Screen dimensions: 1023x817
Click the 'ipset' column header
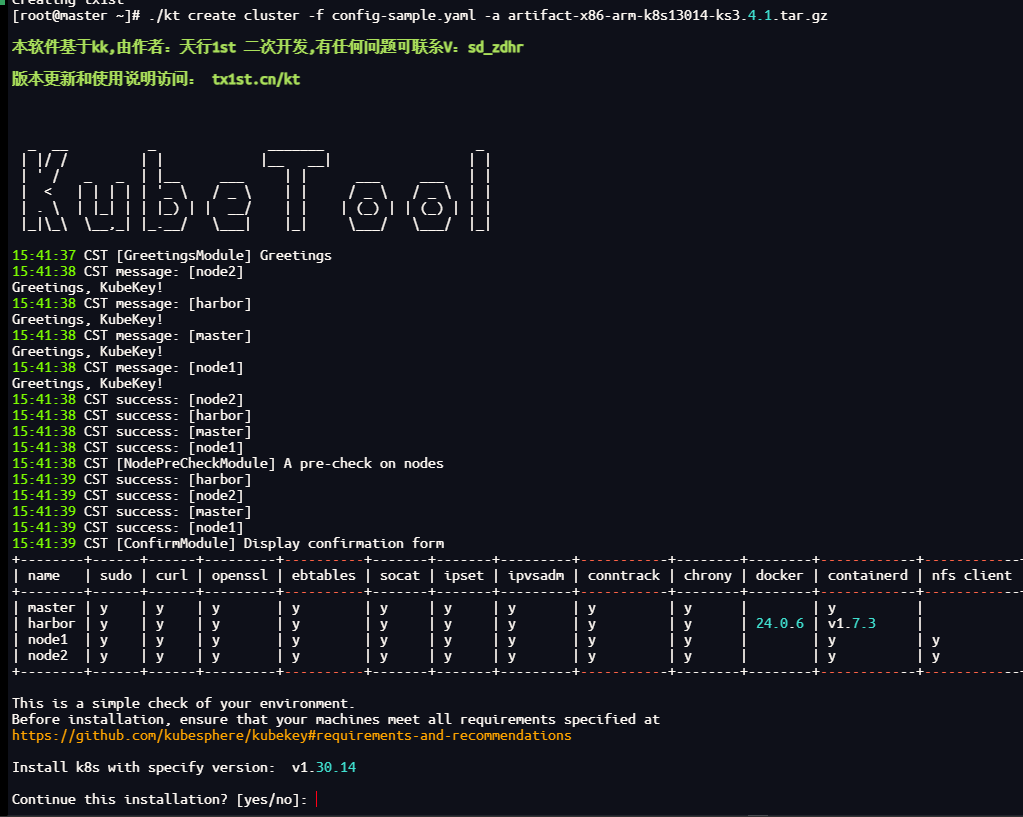coord(464,576)
